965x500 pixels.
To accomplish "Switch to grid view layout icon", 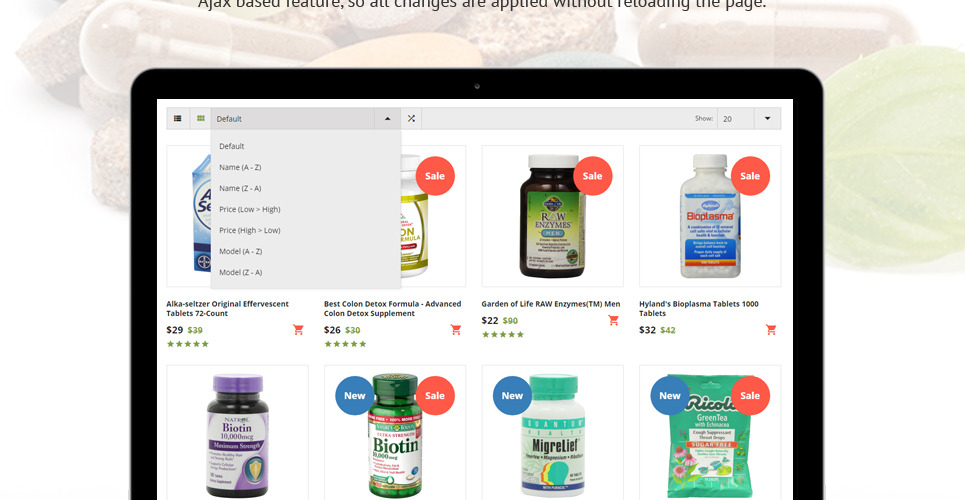I will tap(200, 118).
